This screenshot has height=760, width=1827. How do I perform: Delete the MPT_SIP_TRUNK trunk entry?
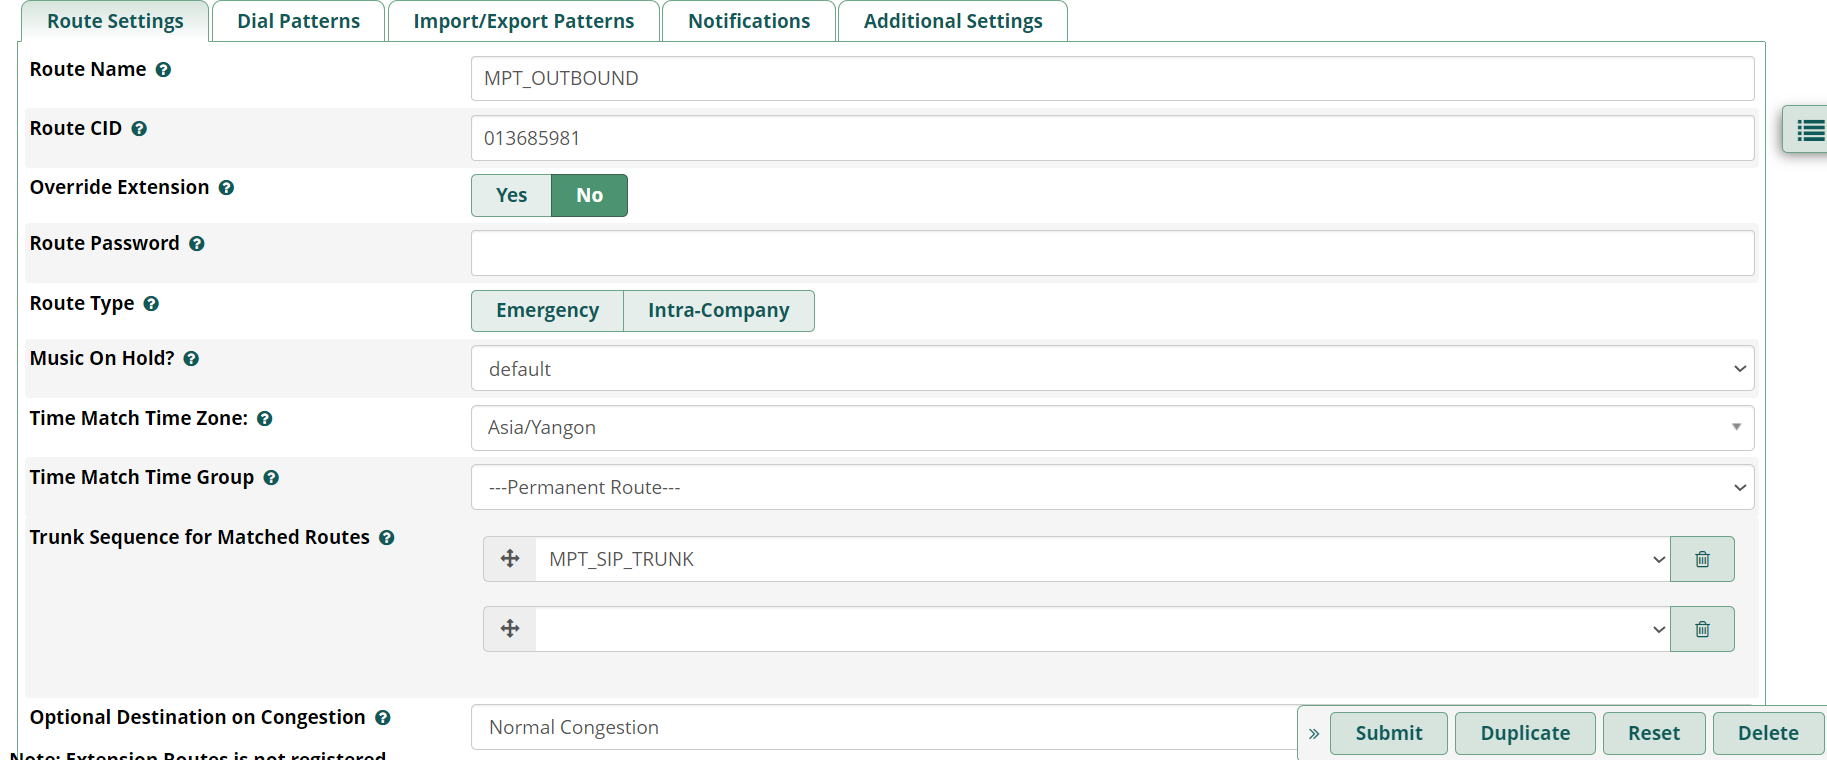click(1702, 559)
